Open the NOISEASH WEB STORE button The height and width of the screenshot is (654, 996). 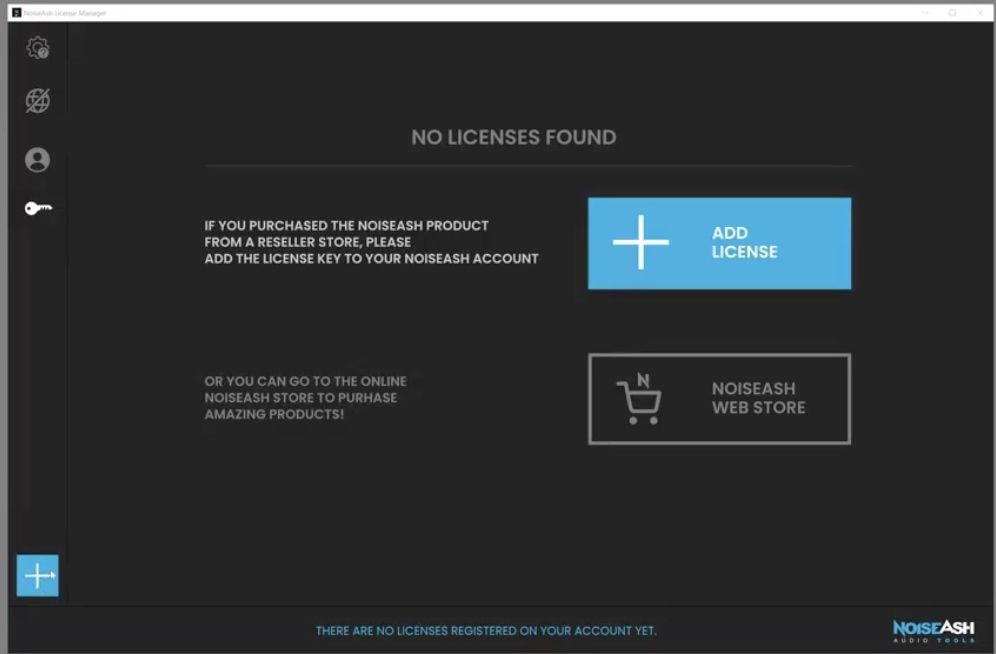pyautogui.click(x=719, y=399)
